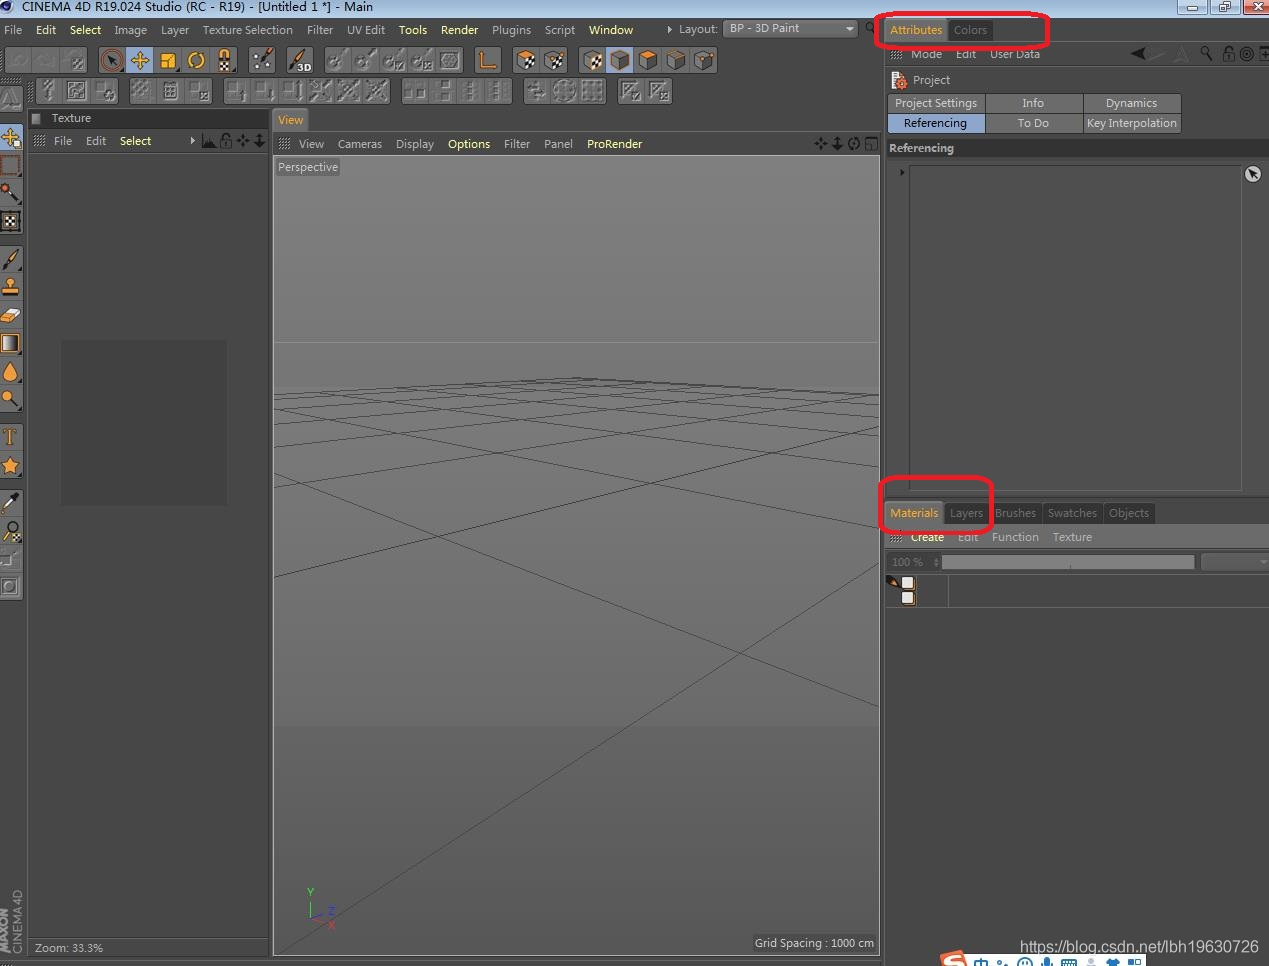Select the Magnify with checker tool
Image resolution: width=1269 pixels, height=966 pixels.
pos(11,531)
